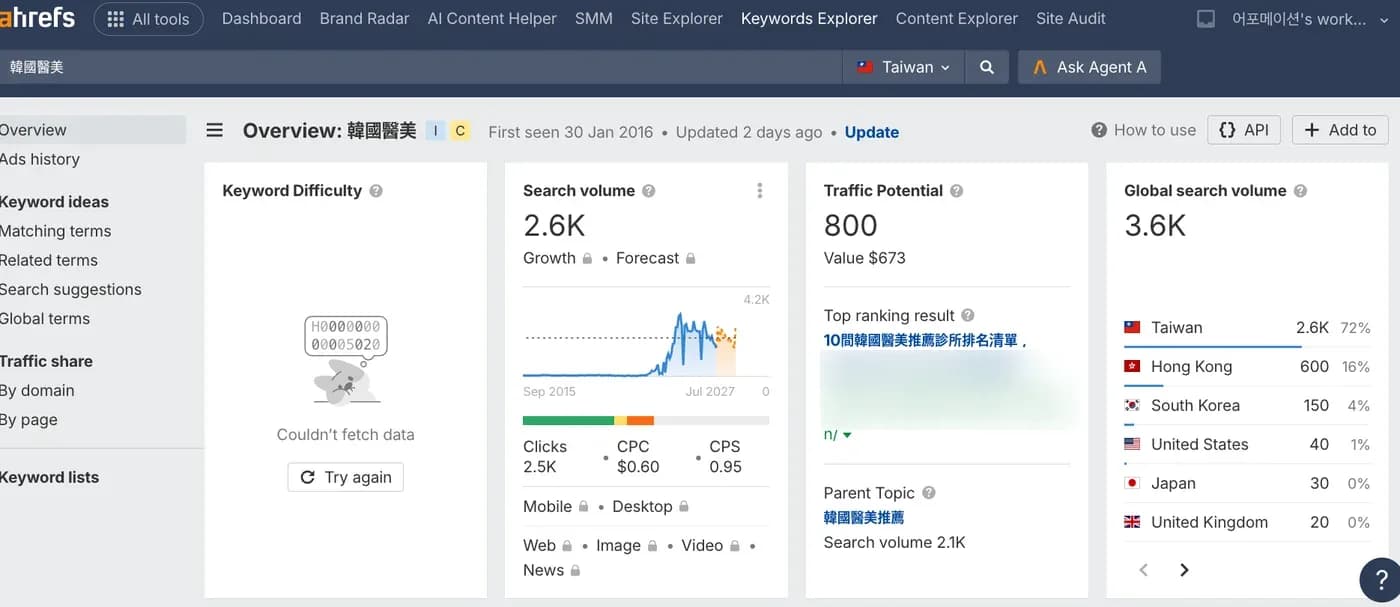
Task: Click Parent Topic help icon
Action: [x=929, y=493]
